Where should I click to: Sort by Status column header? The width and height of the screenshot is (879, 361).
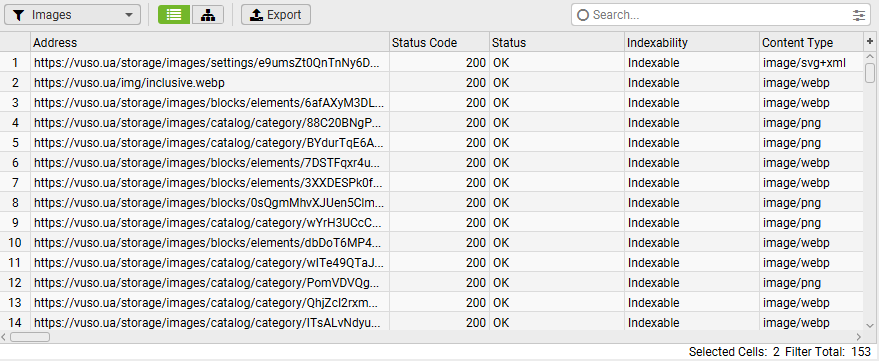click(x=557, y=43)
